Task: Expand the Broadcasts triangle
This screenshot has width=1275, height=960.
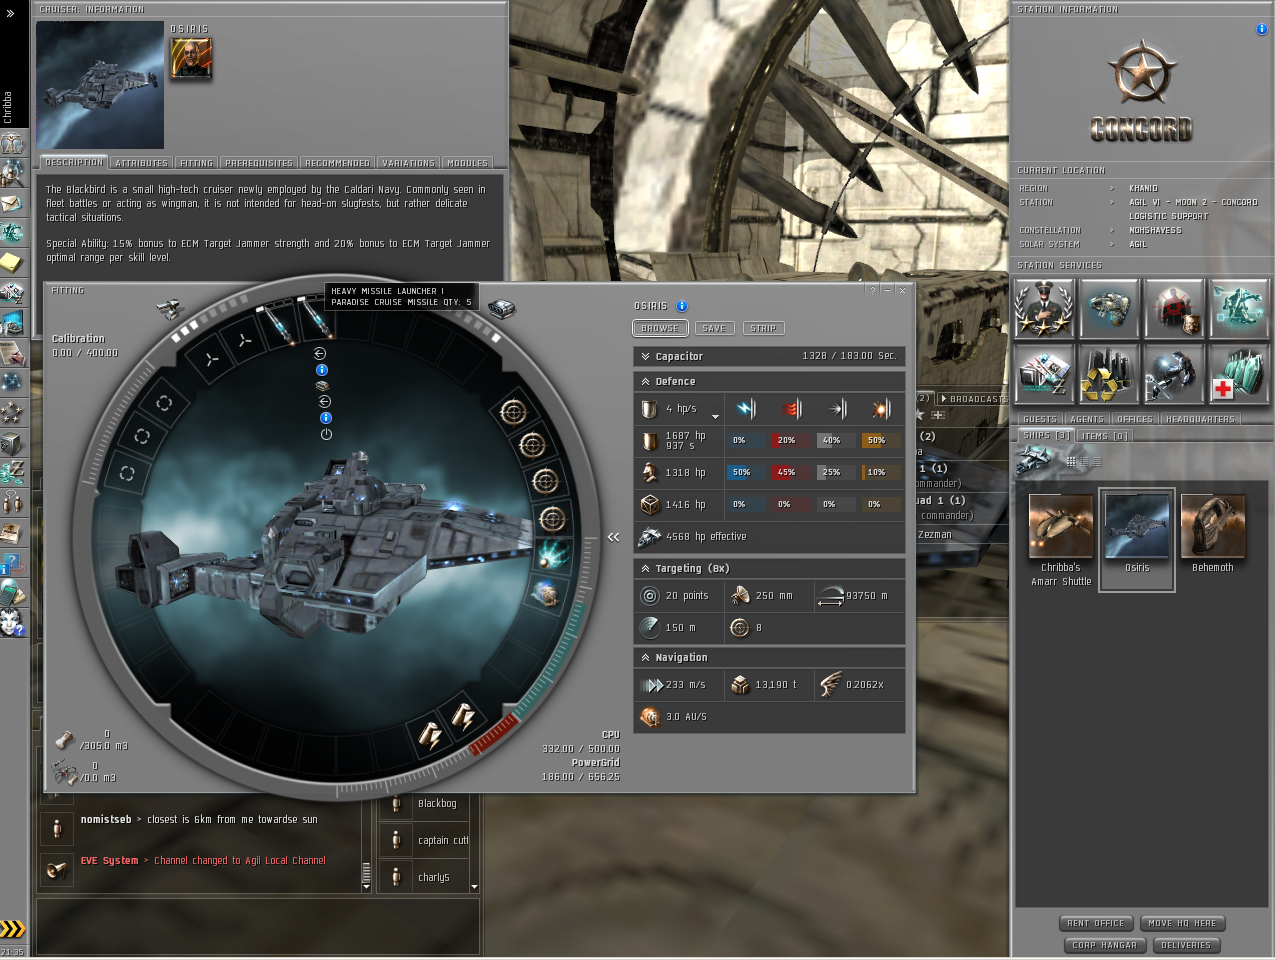Action: pos(943,399)
